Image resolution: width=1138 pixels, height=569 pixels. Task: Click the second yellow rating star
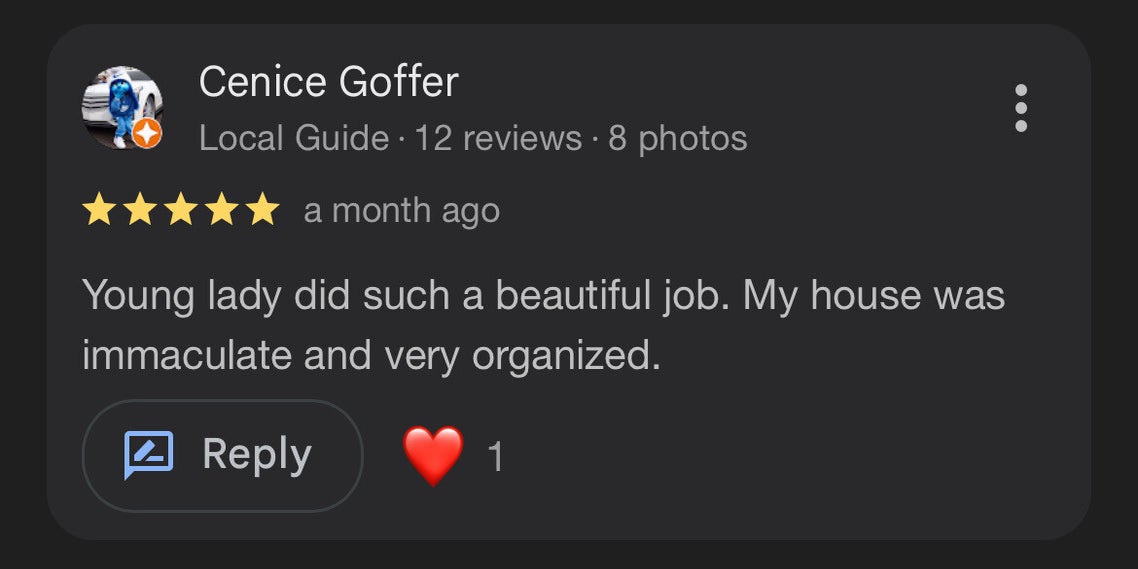click(x=139, y=211)
